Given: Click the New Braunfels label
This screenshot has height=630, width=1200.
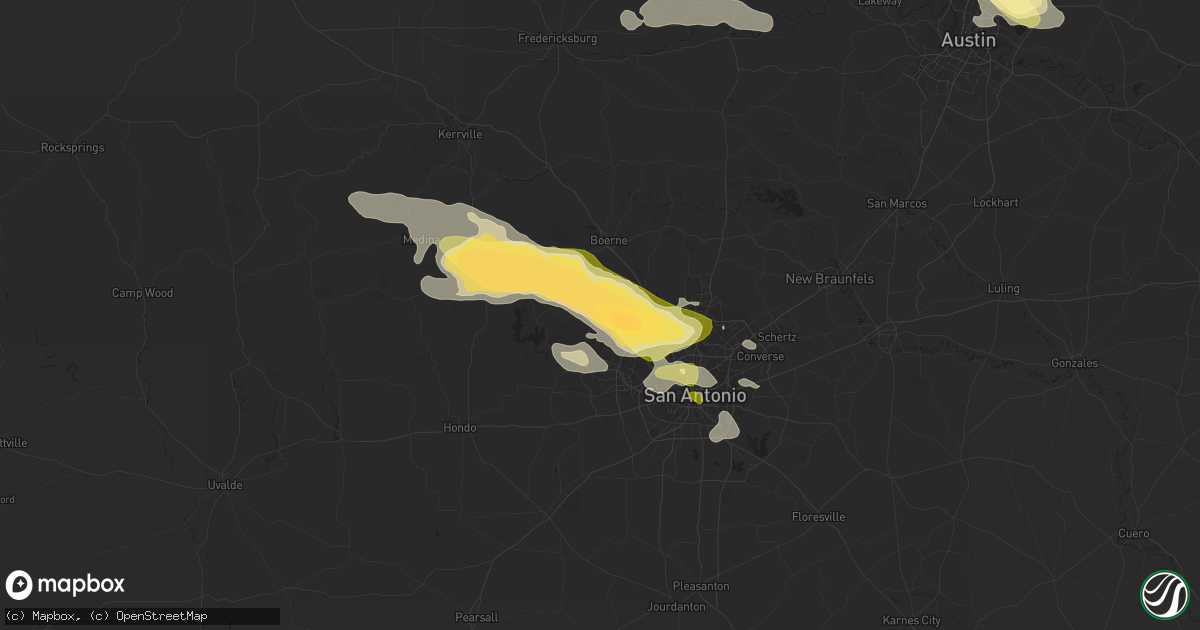Looking at the screenshot, I should pyautogui.click(x=830, y=279).
